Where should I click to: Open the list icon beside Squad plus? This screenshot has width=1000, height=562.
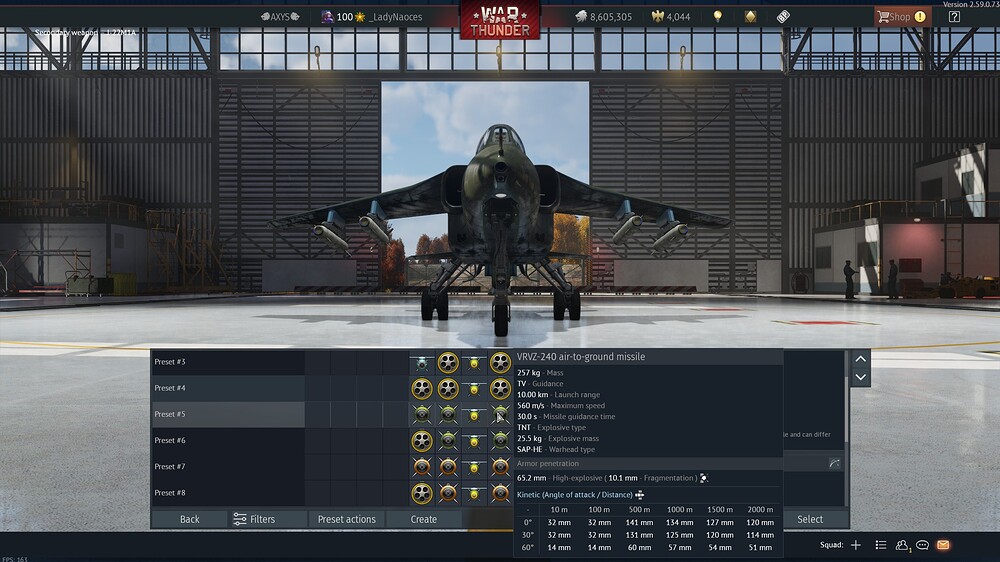(881, 545)
